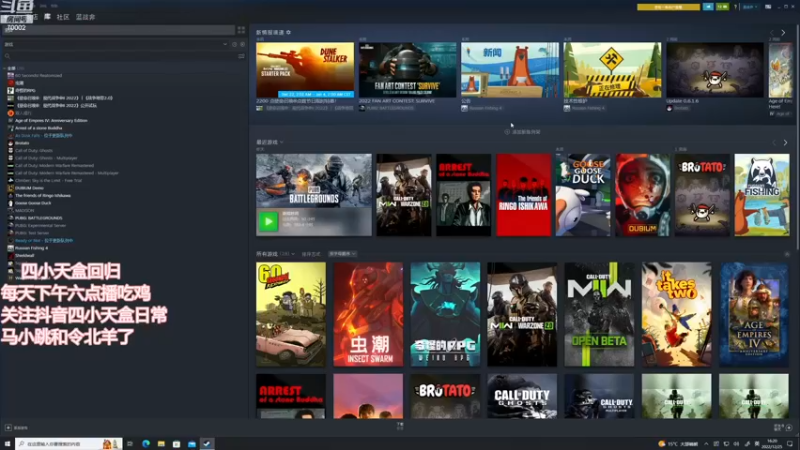The width and height of the screenshot is (800, 450).
Task: Expand the recent games shelf dropdown
Action: (282, 142)
